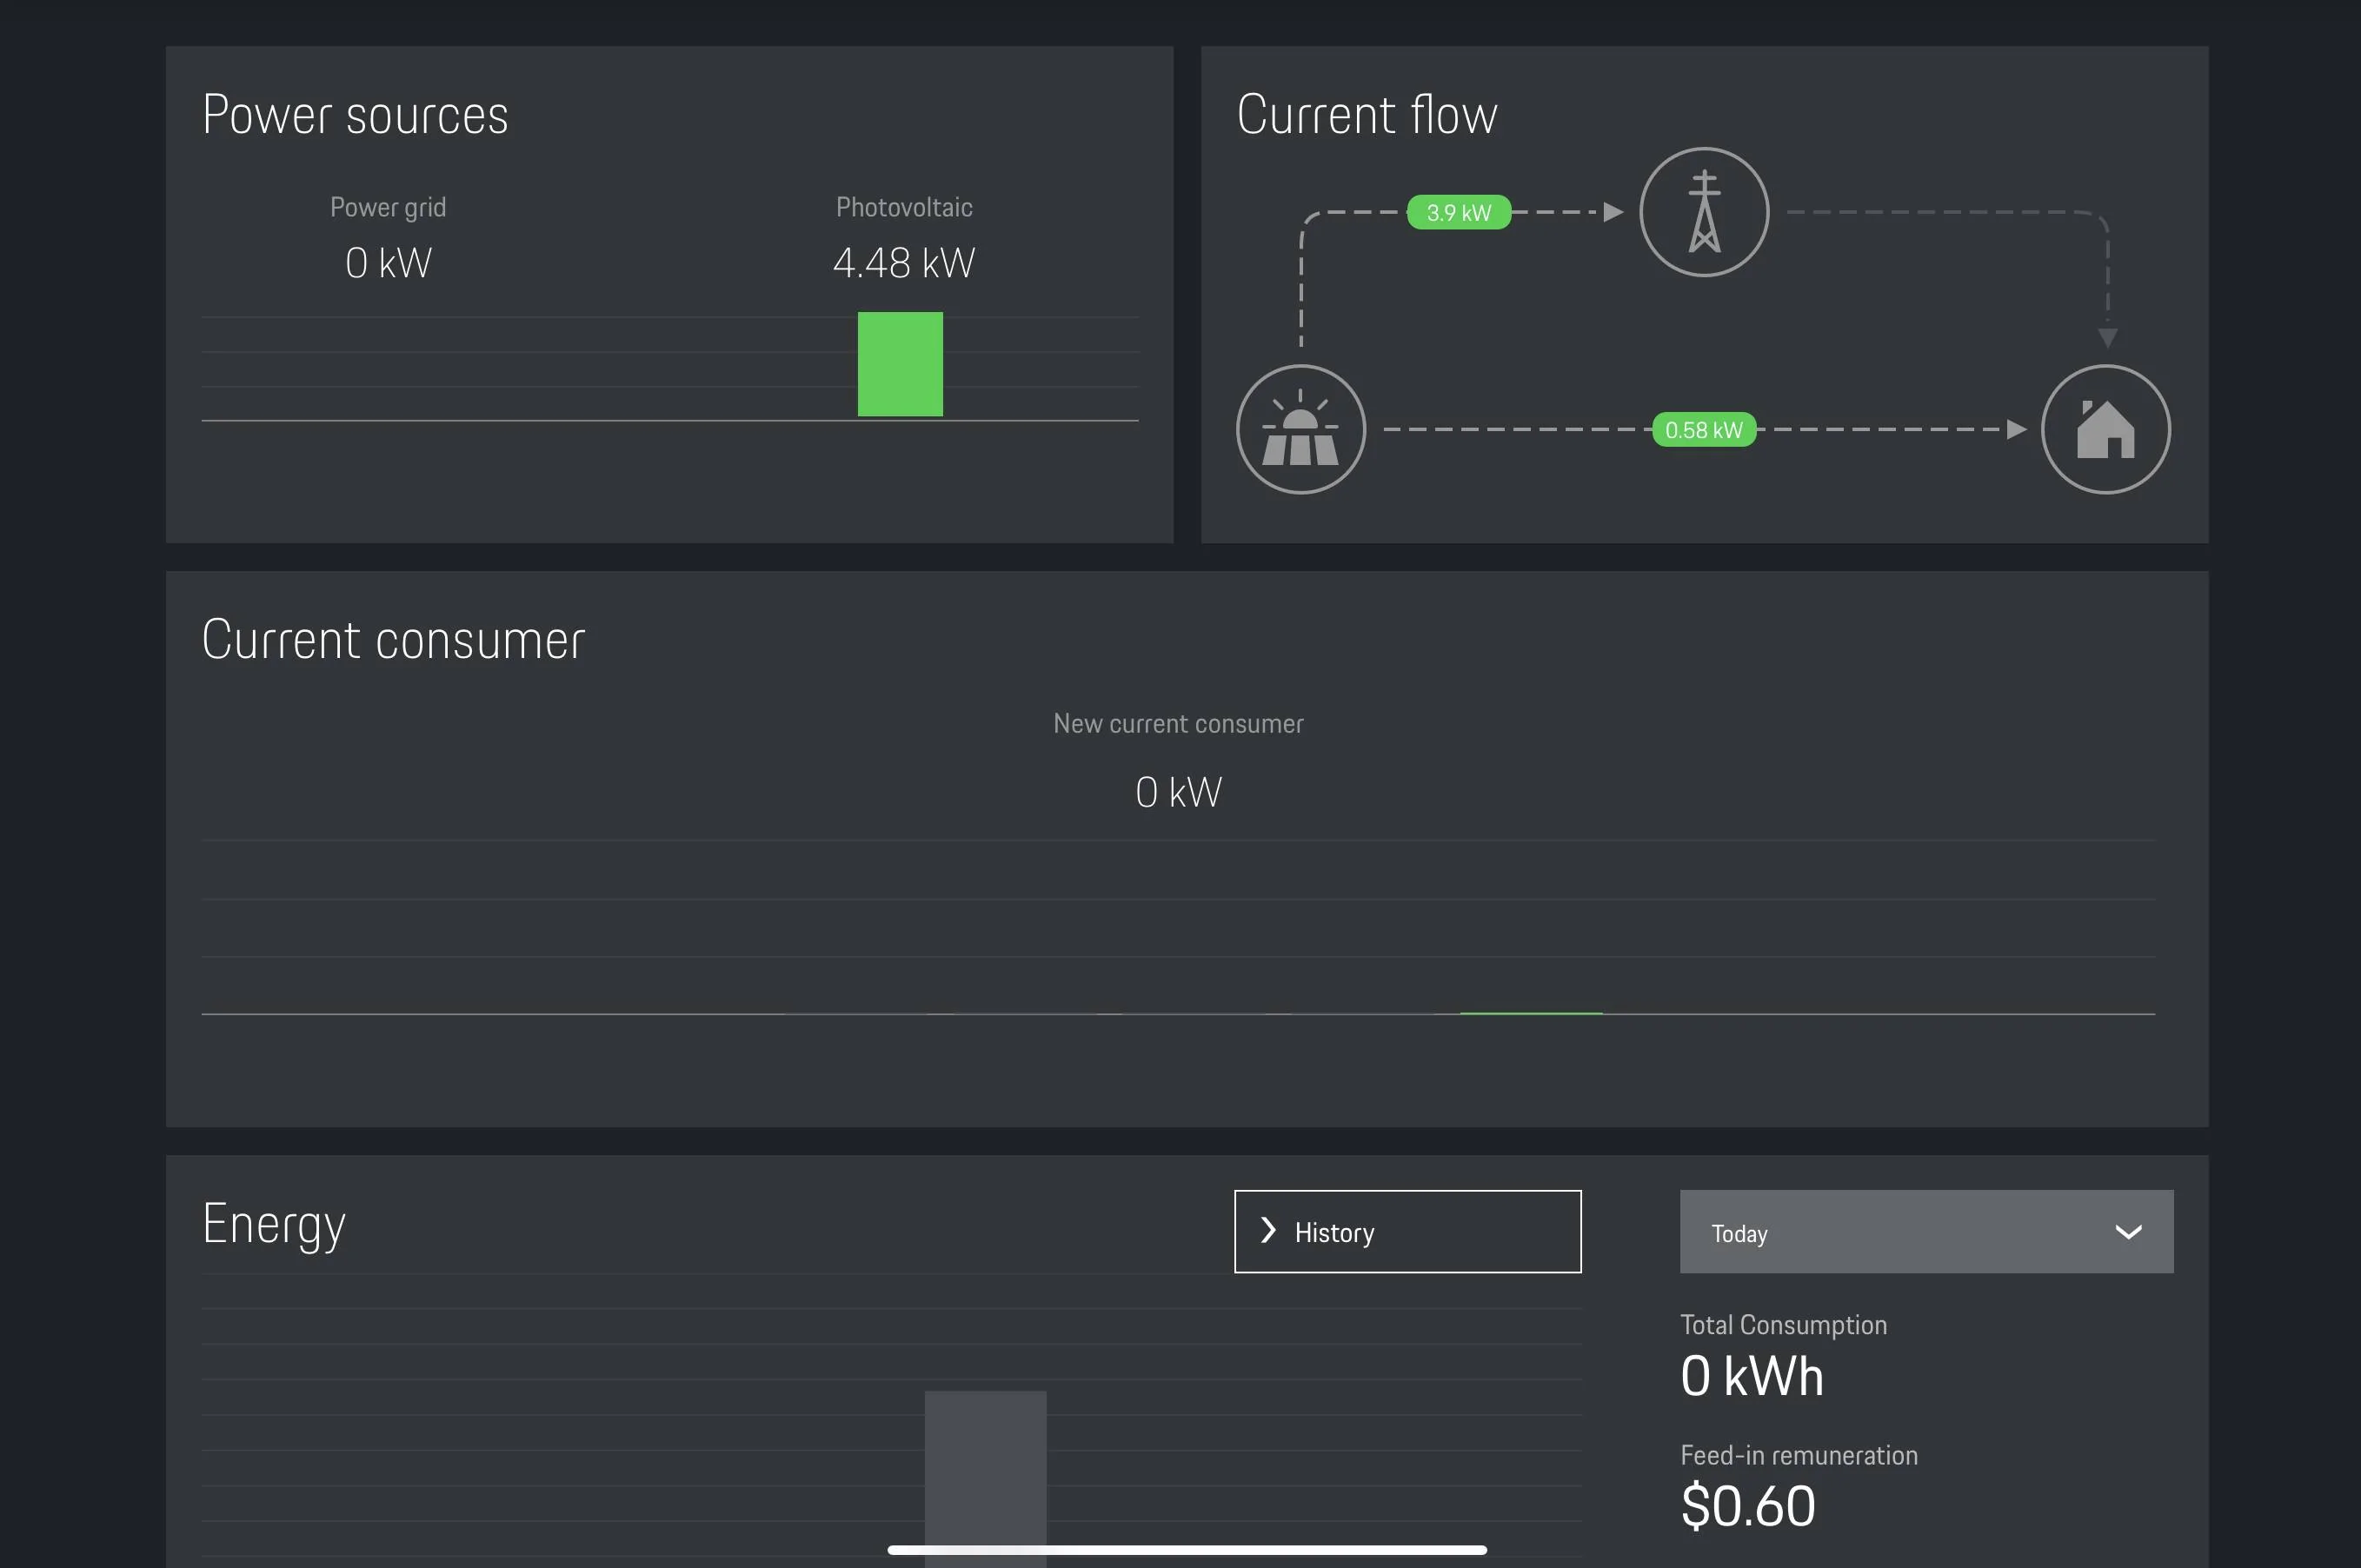Click the power grid pylon icon
Image resolution: width=2361 pixels, height=1568 pixels.
[x=1704, y=212]
